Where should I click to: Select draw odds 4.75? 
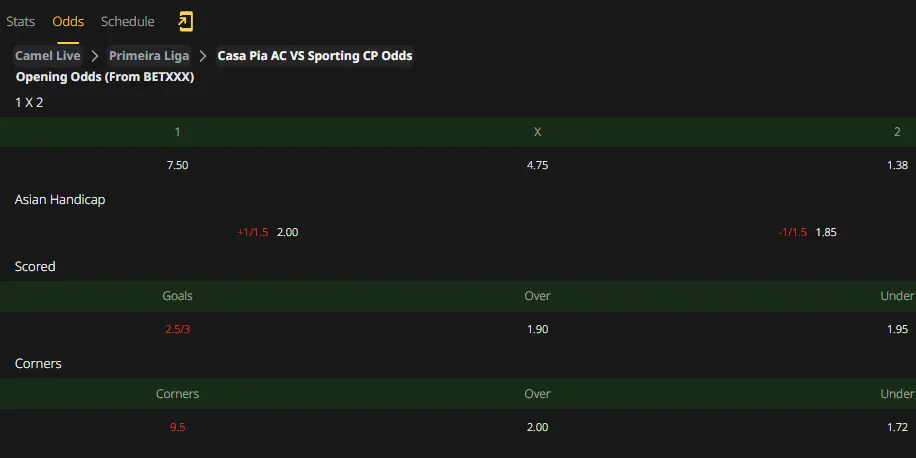tap(537, 165)
